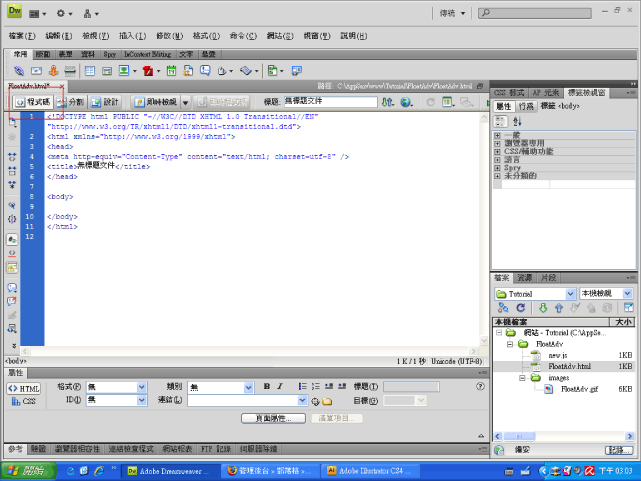Image resolution: width=641 pixels, height=481 pixels.
Task: Expand the CSS/輔助功能 attribute category
Action: pos(497,152)
